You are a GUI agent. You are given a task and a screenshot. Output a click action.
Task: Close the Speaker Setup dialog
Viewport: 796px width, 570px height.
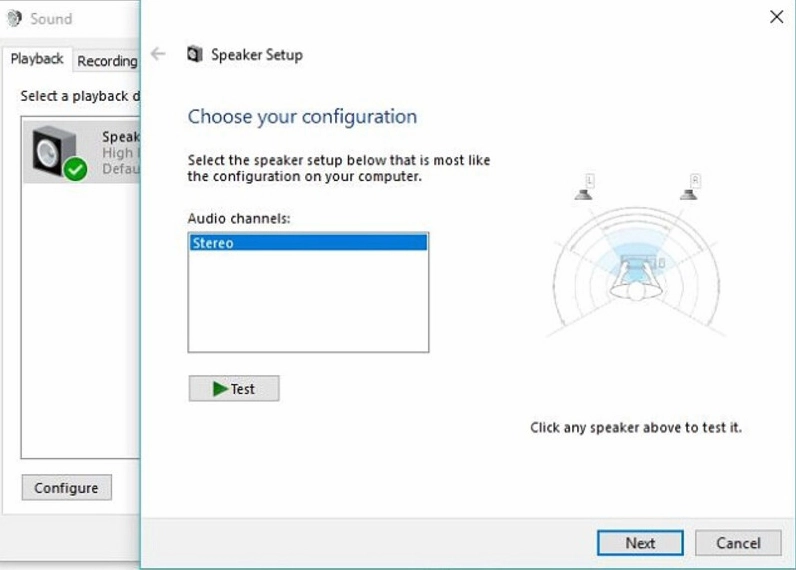coord(776,17)
